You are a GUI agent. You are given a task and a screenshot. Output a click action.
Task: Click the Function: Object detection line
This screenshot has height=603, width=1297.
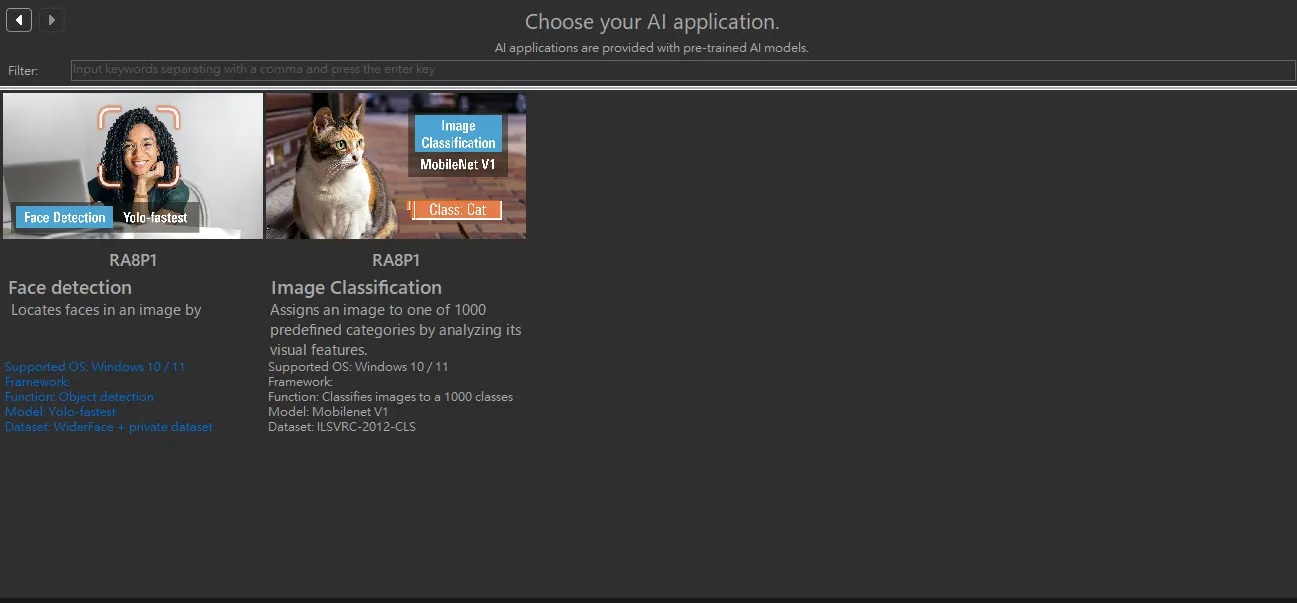pyautogui.click(x=80, y=397)
